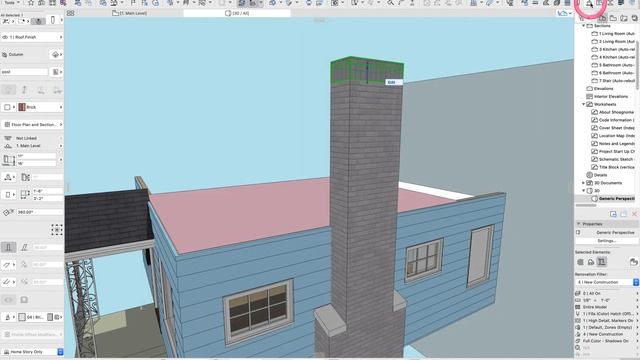
Task: Select Details in Navigator
Action: (x=597, y=175)
